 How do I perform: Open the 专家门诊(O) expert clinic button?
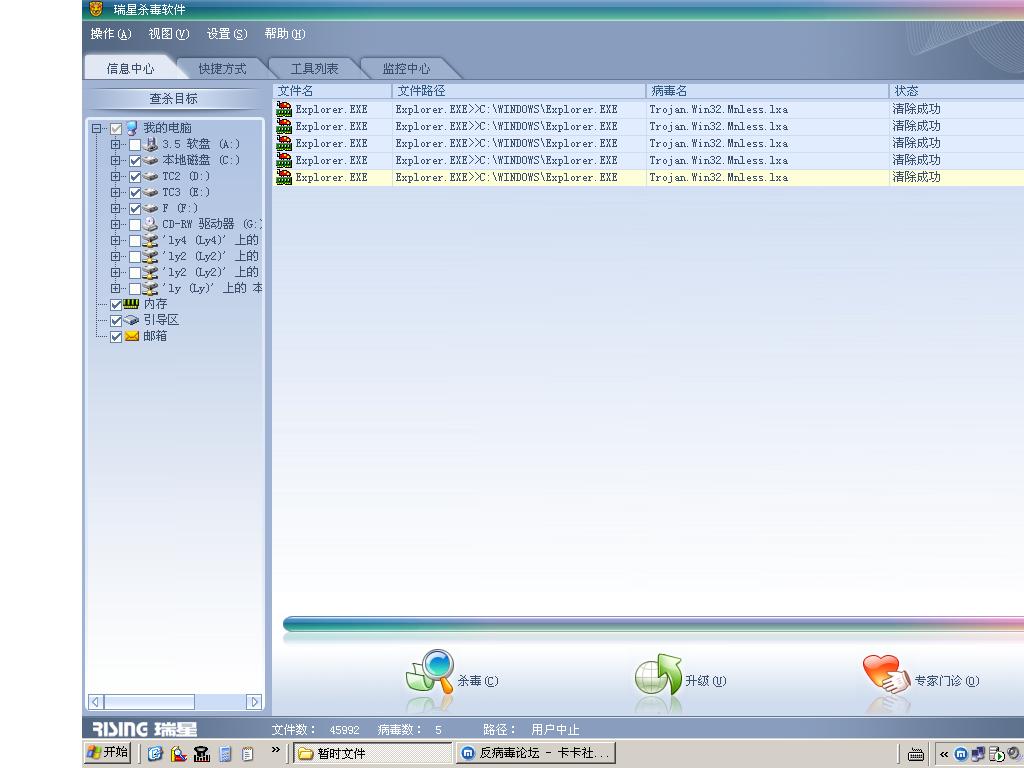(x=921, y=675)
